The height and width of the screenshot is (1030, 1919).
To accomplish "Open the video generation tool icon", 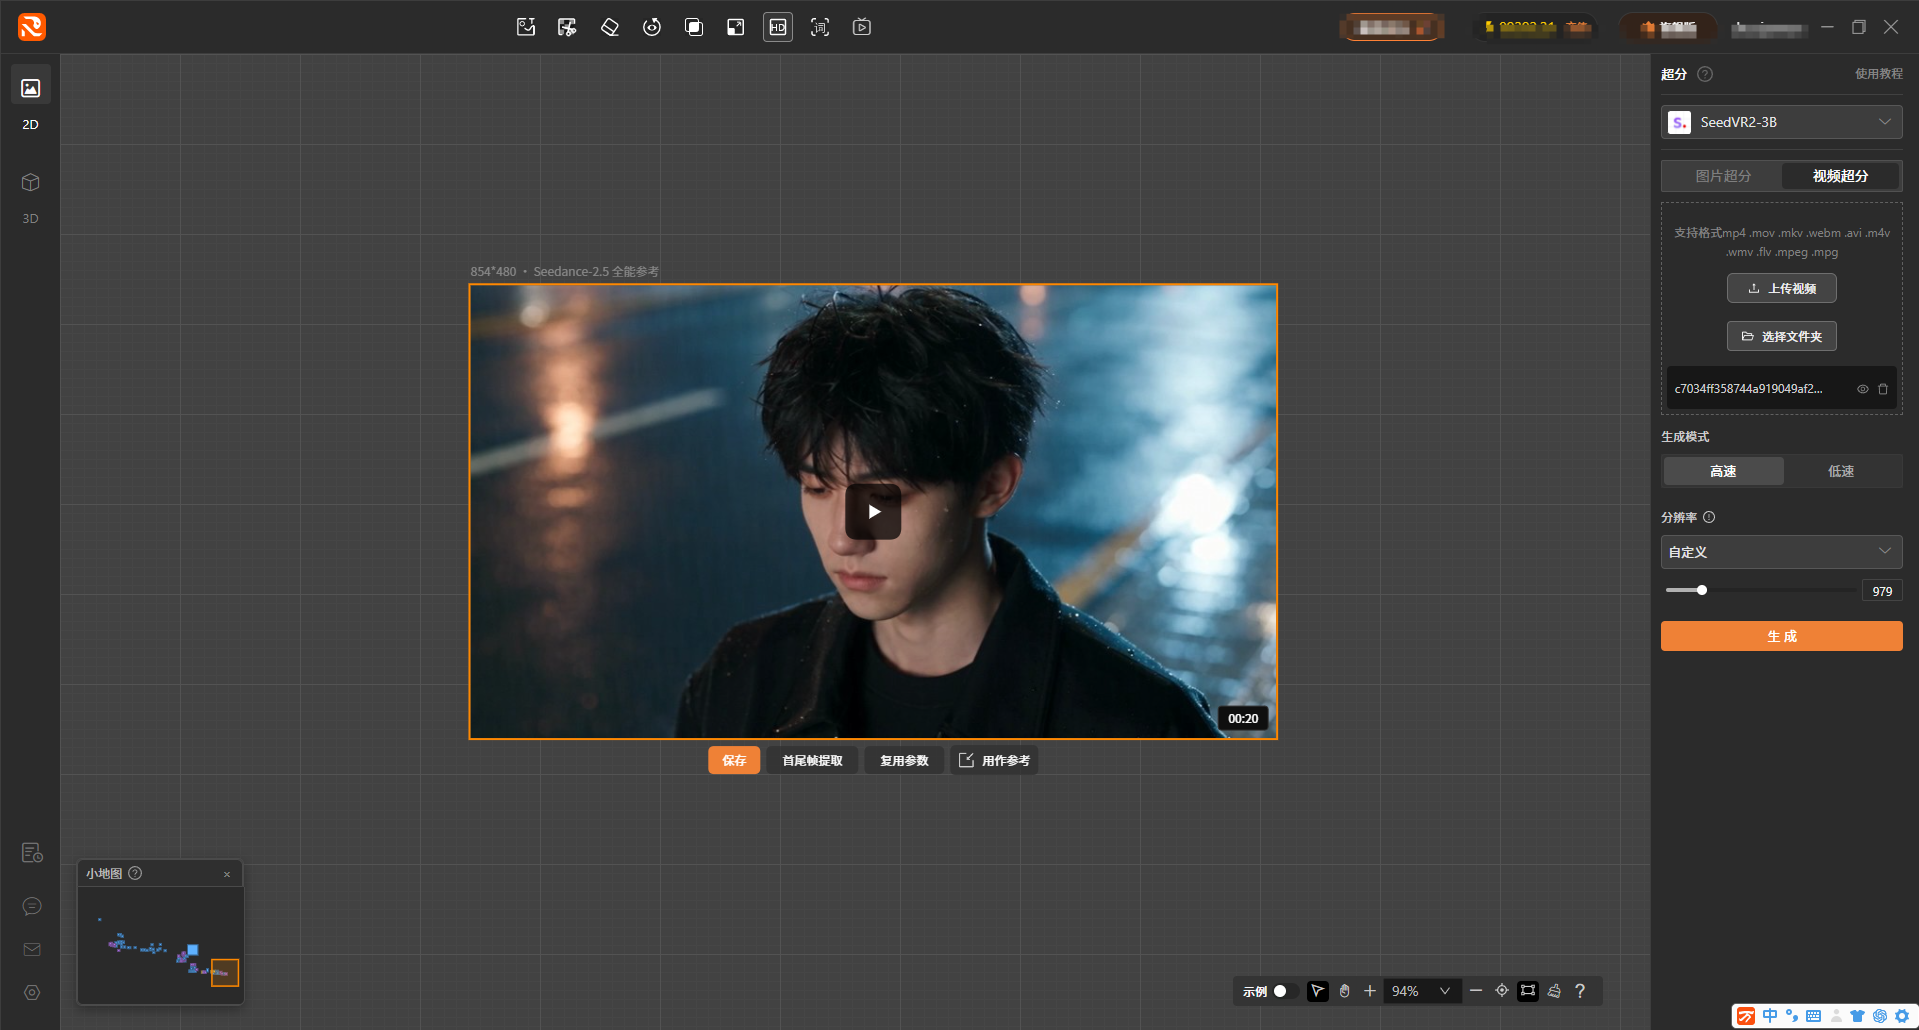I will coord(862,27).
